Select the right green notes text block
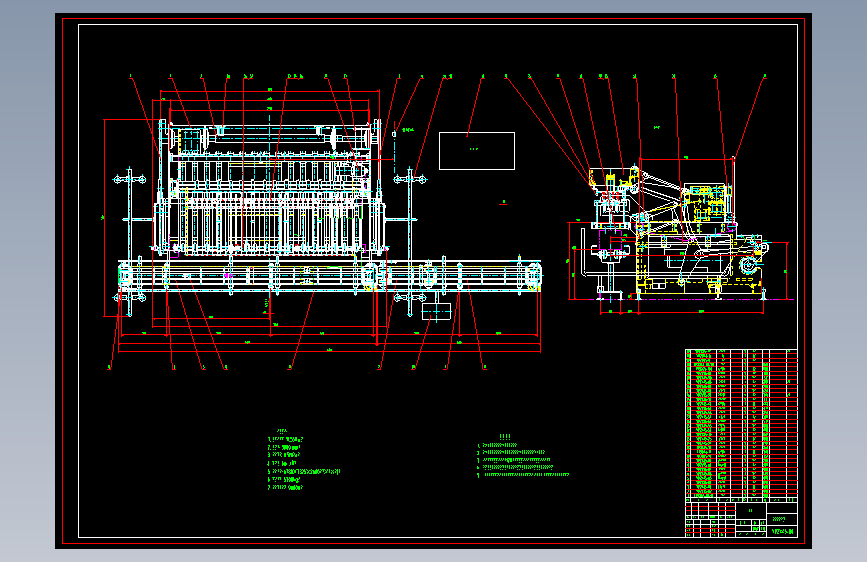Image resolution: width=867 pixels, height=562 pixels. click(523, 456)
